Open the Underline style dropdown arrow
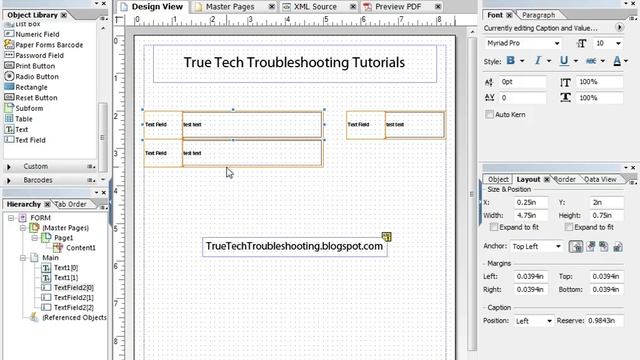The image size is (640, 360). [576, 61]
